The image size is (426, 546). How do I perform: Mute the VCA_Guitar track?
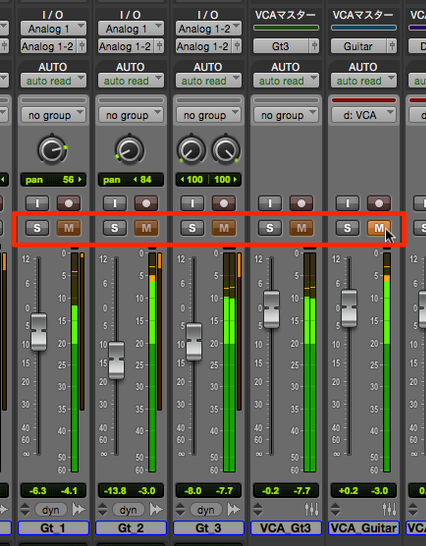pos(379,228)
